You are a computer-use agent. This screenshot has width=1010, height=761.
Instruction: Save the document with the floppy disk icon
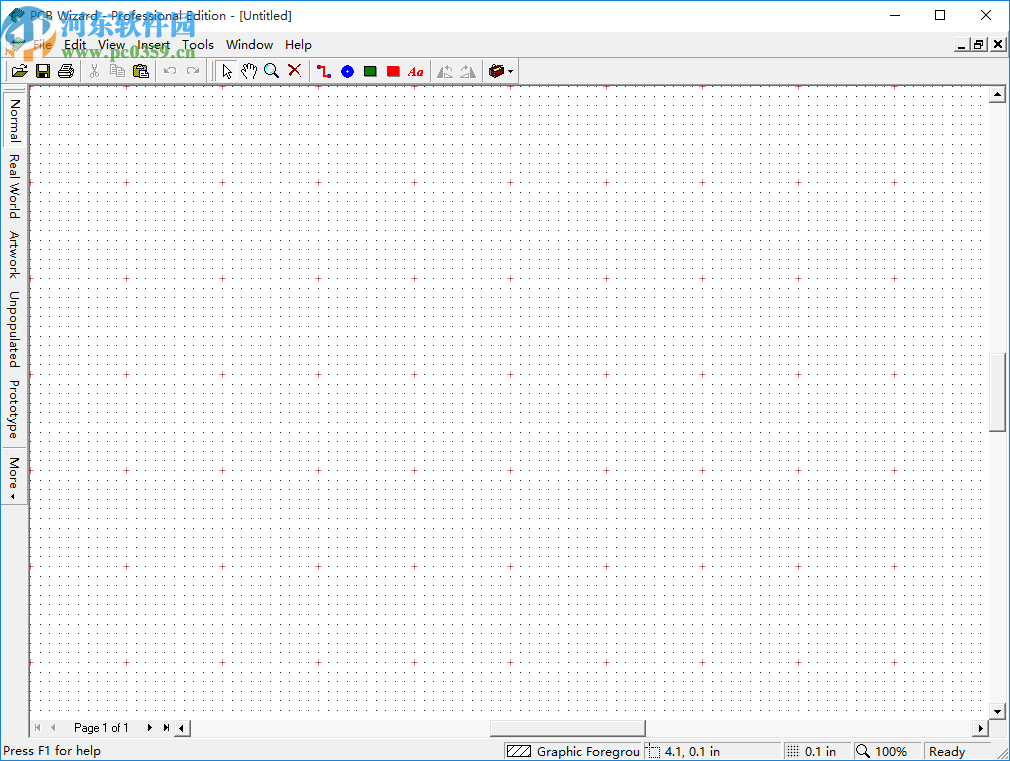pos(43,71)
